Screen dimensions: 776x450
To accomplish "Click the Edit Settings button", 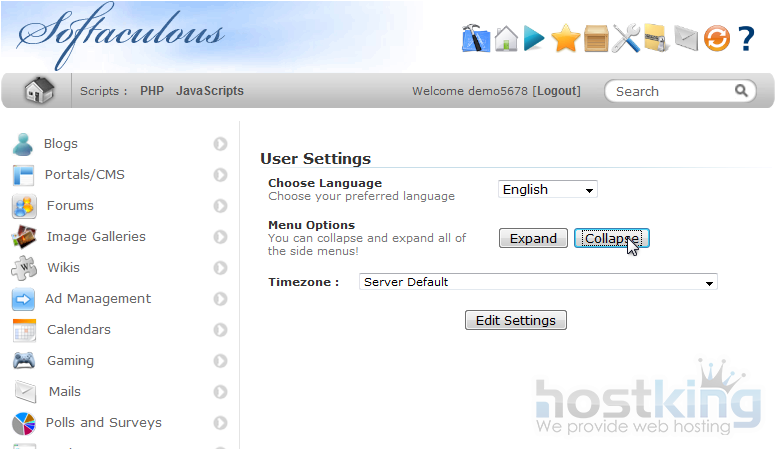I will tap(516, 320).
